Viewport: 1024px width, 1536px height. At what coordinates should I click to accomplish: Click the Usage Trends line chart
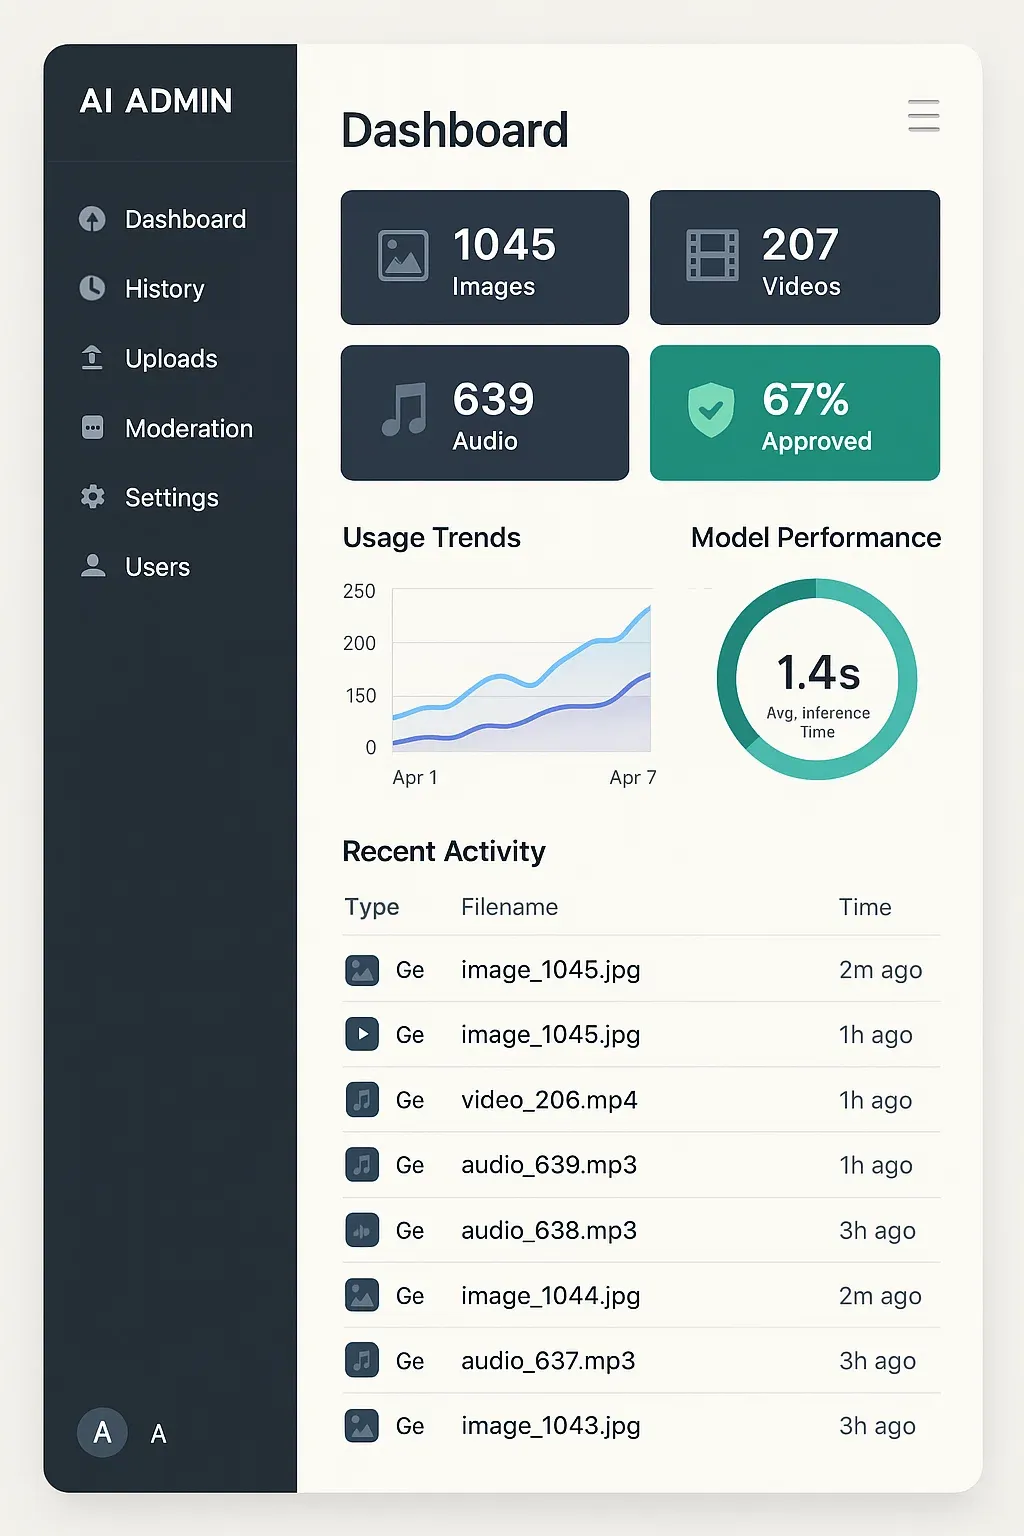pyautogui.click(x=521, y=671)
